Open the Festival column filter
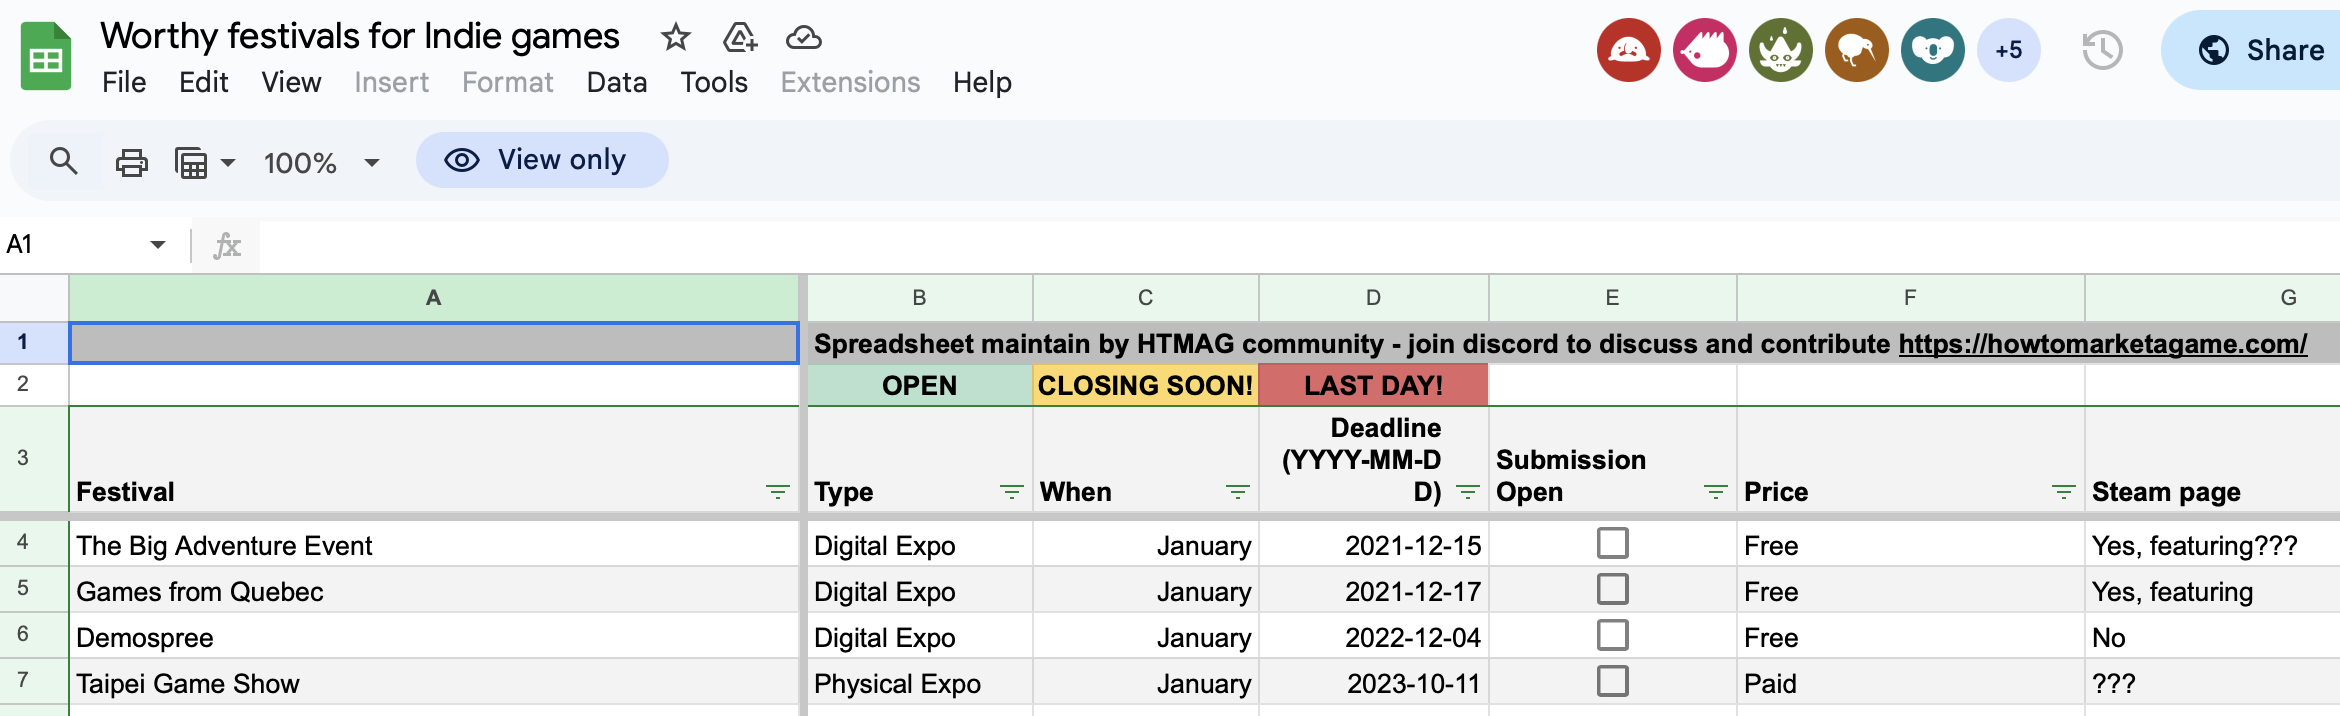The height and width of the screenshot is (716, 2340). [x=777, y=492]
